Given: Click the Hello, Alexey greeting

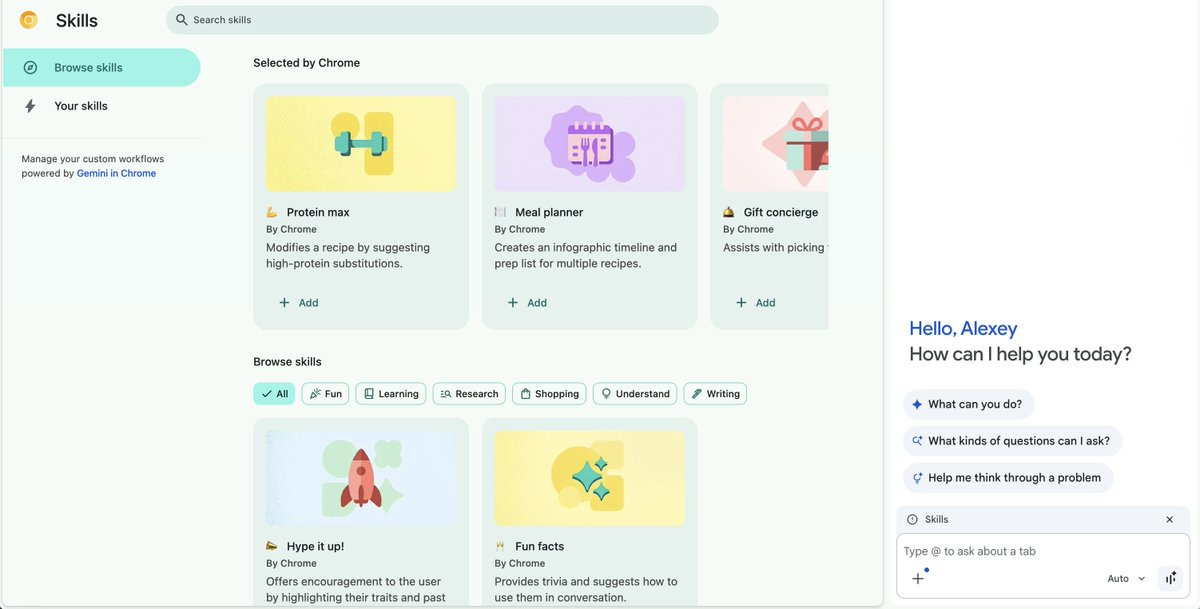Looking at the screenshot, I should coord(963,328).
